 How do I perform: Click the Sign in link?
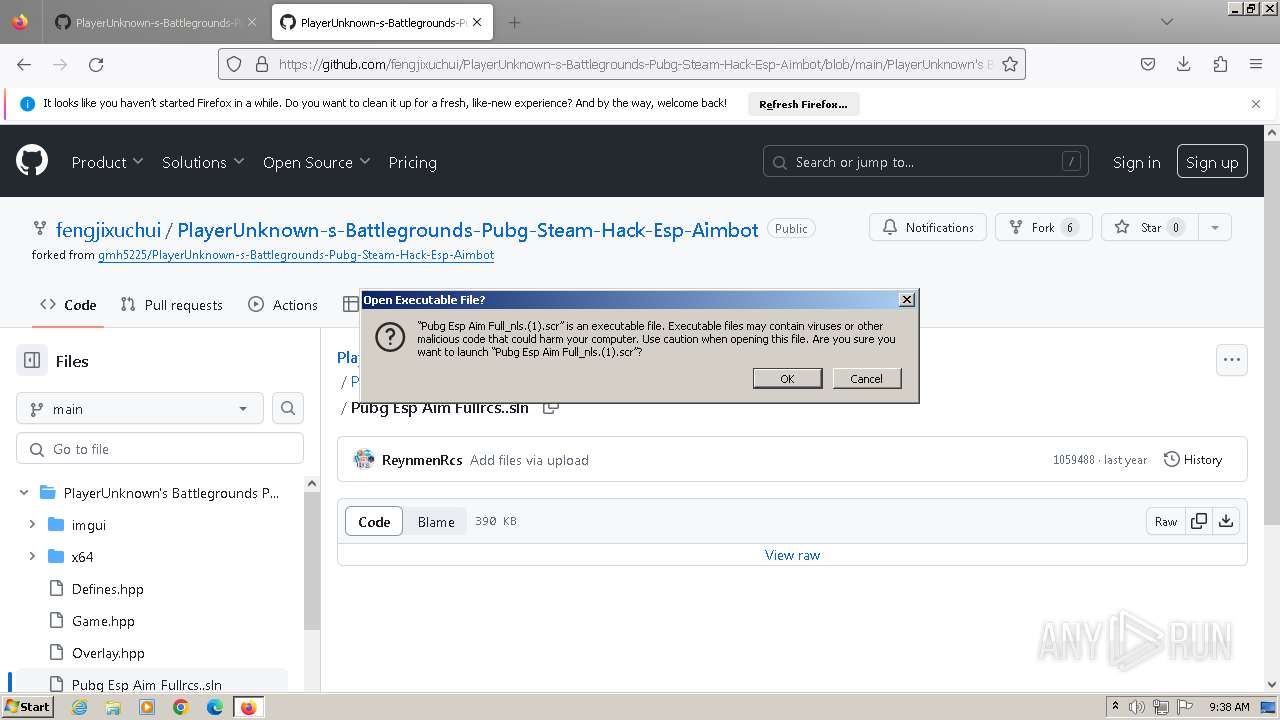coord(1136,162)
